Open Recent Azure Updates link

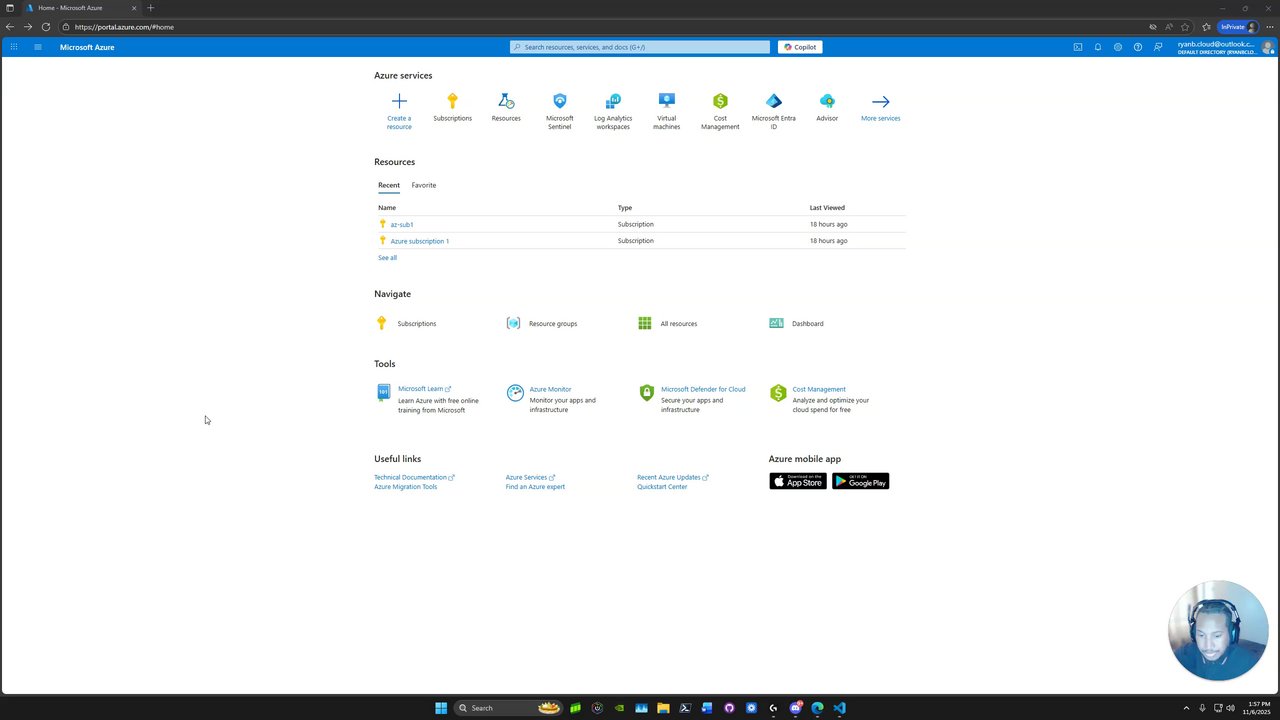(x=673, y=478)
